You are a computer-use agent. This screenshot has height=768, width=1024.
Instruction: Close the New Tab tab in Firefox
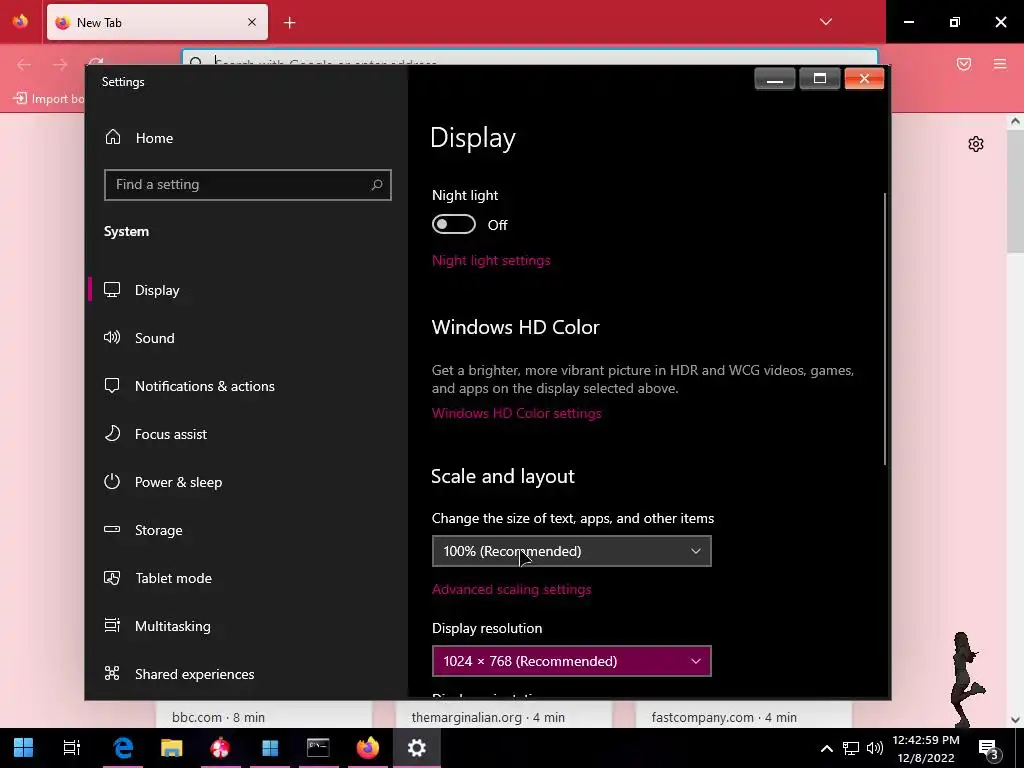tap(251, 22)
